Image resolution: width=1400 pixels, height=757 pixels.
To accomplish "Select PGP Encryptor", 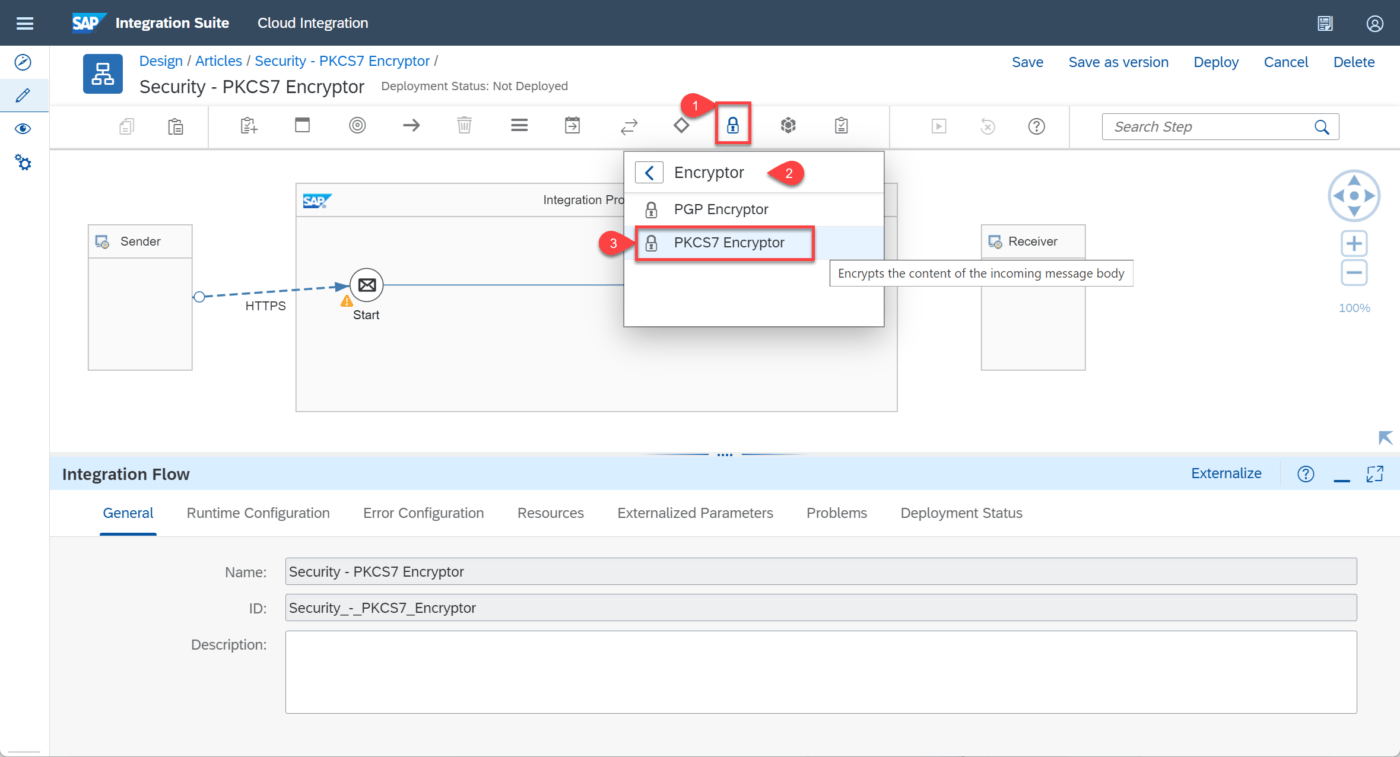I will coord(754,210).
